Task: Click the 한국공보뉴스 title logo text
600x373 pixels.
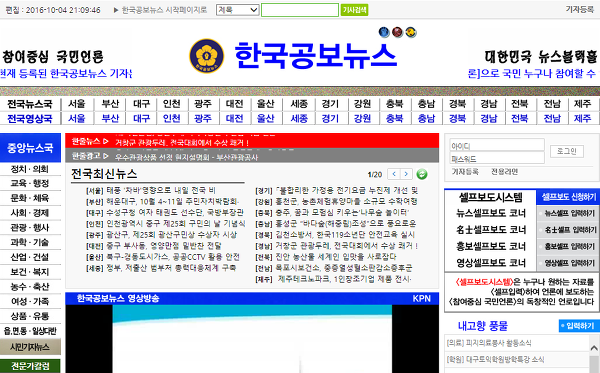Action: coord(315,56)
